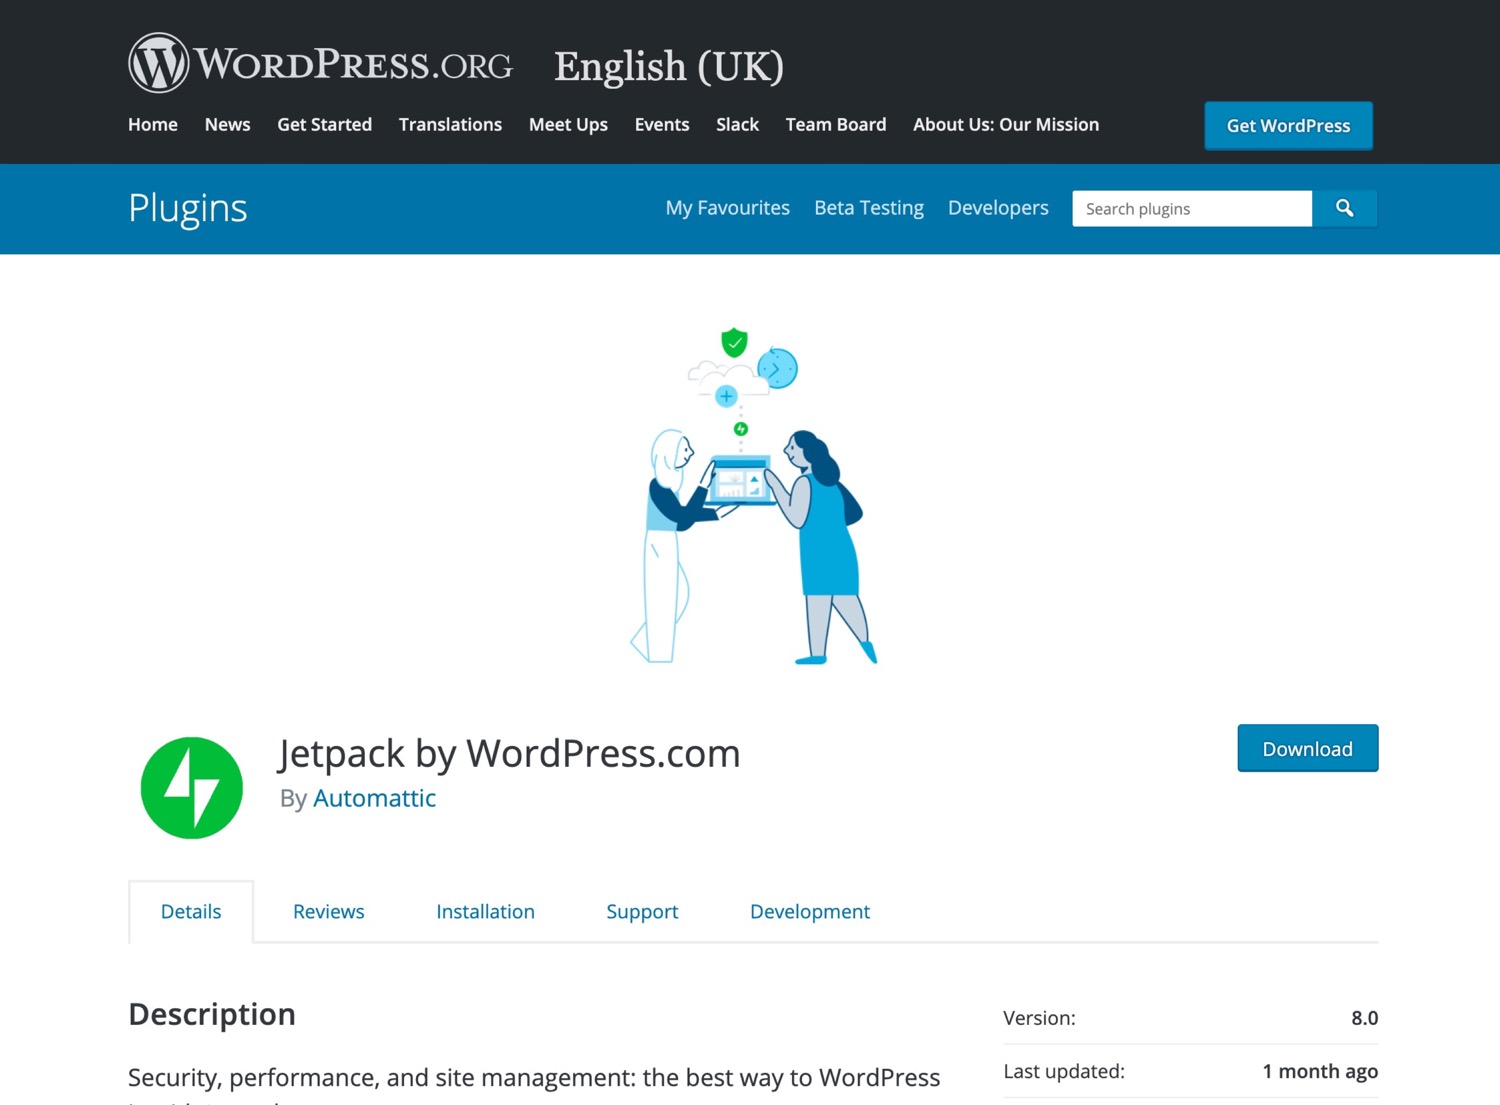The width and height of the screenshot is (1500, 1105).
Task: Click the Plugins heading link
Action: tap(187, 208)
